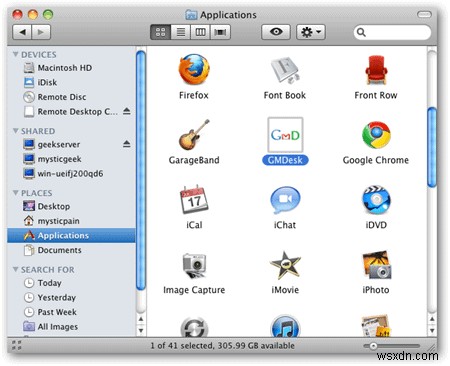Open iDisk in the sidebar

point(71,82)
